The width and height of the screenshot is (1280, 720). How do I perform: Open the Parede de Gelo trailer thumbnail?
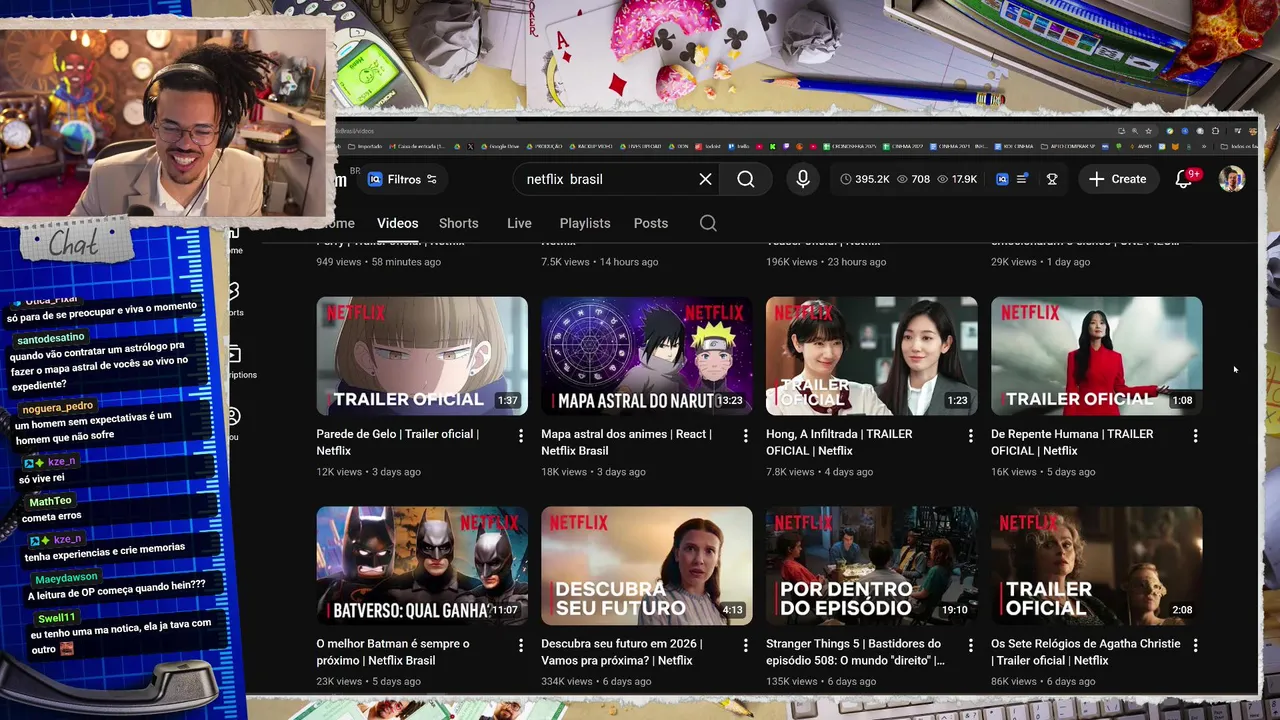[x=422, y=355]
